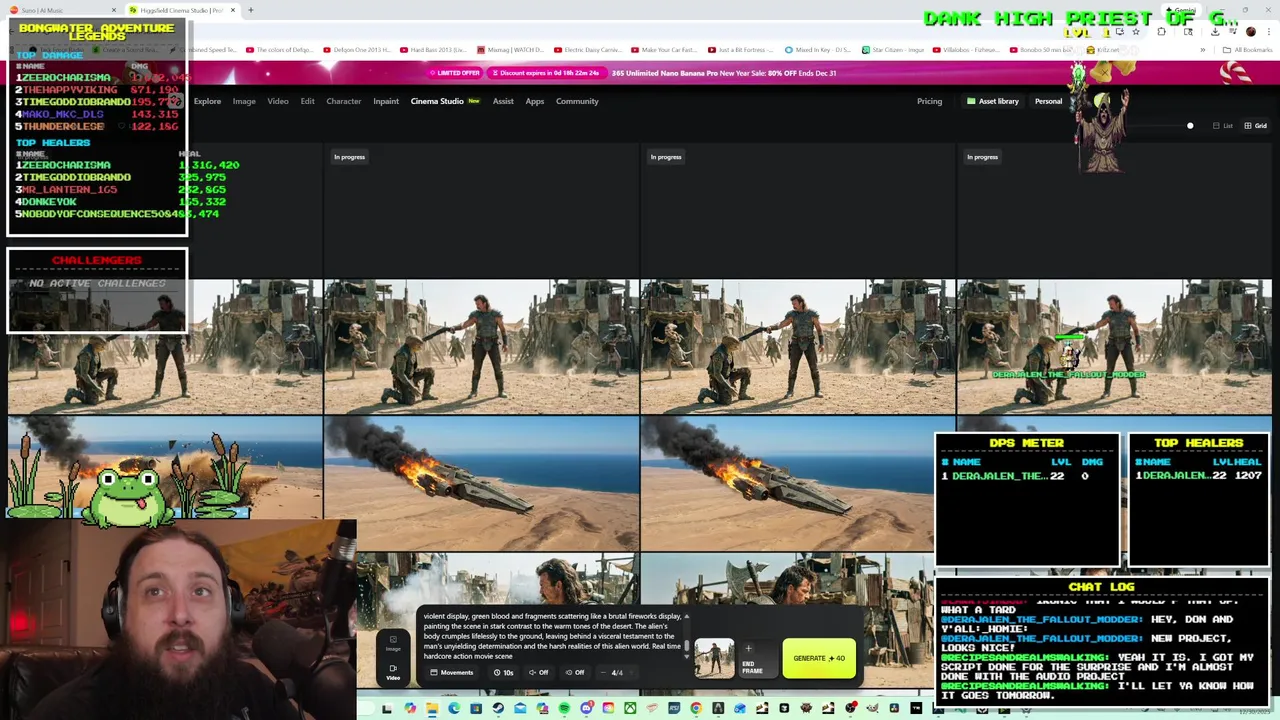Open the 10s duration dropdown

coord(504,672)
